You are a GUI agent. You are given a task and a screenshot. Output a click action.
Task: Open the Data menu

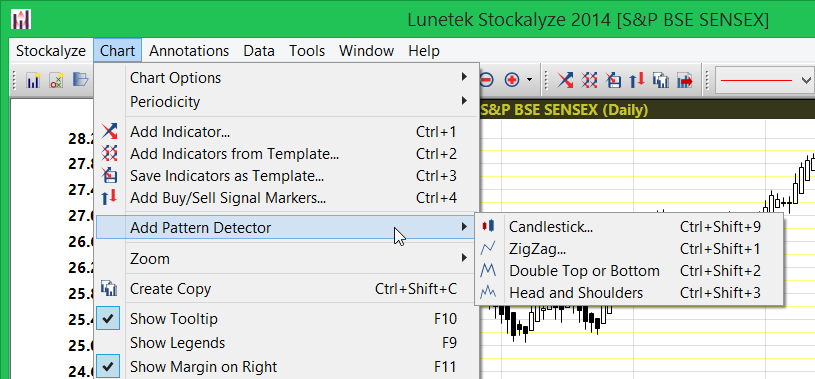(x=259, y=51)
